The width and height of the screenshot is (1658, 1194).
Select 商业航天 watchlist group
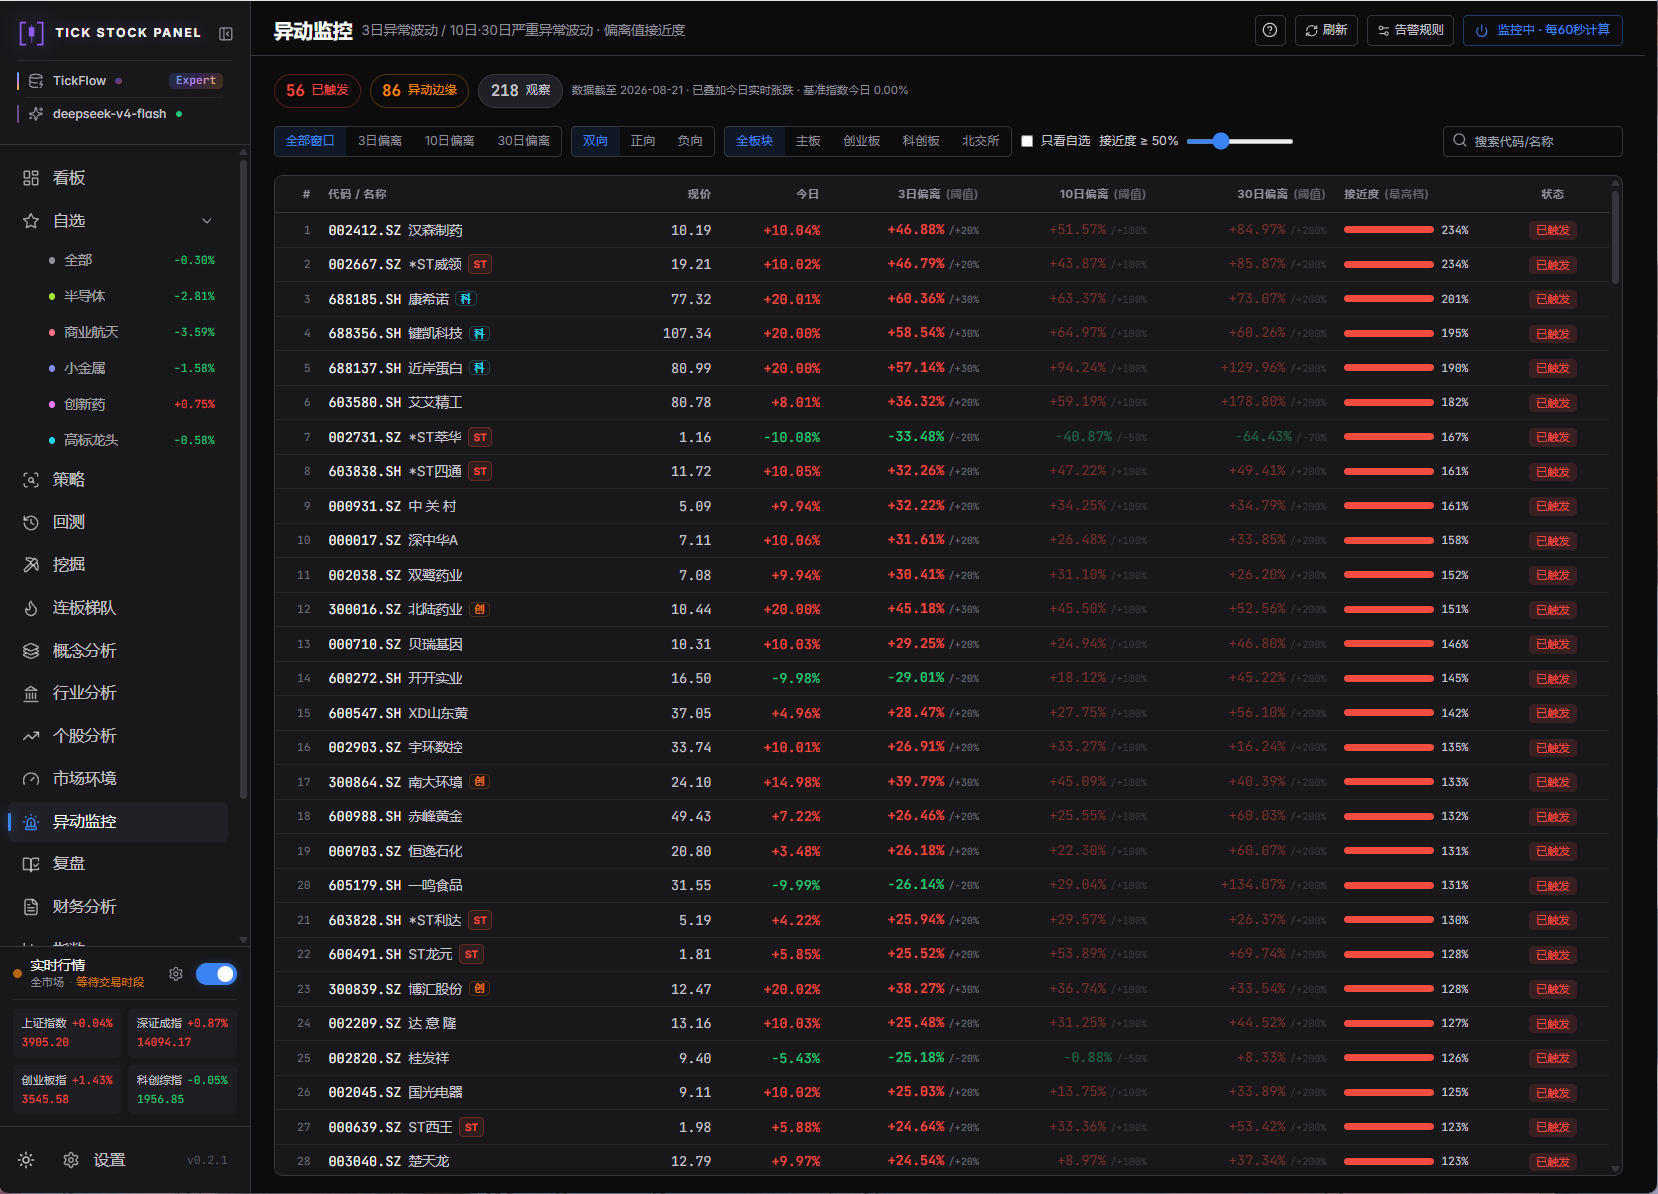point(132,332)
